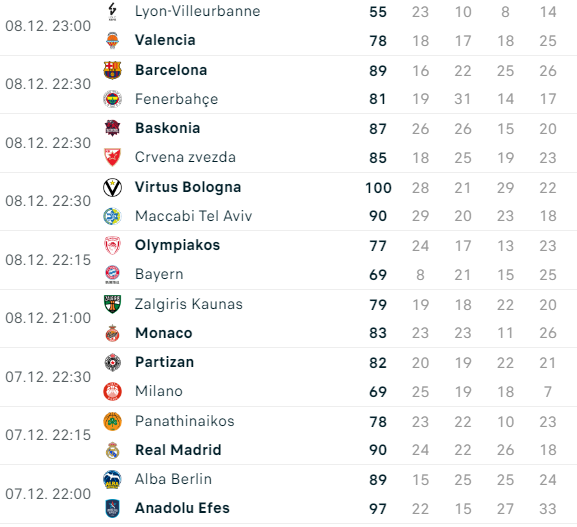The image size is (577, 527).
Task: Click the Barcelona club crest
Action: (112, 70)
